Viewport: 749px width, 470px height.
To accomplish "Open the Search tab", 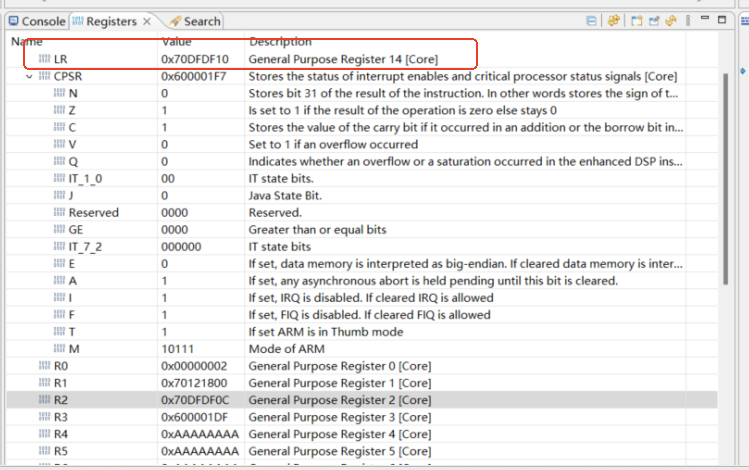I will coord(195,21).
